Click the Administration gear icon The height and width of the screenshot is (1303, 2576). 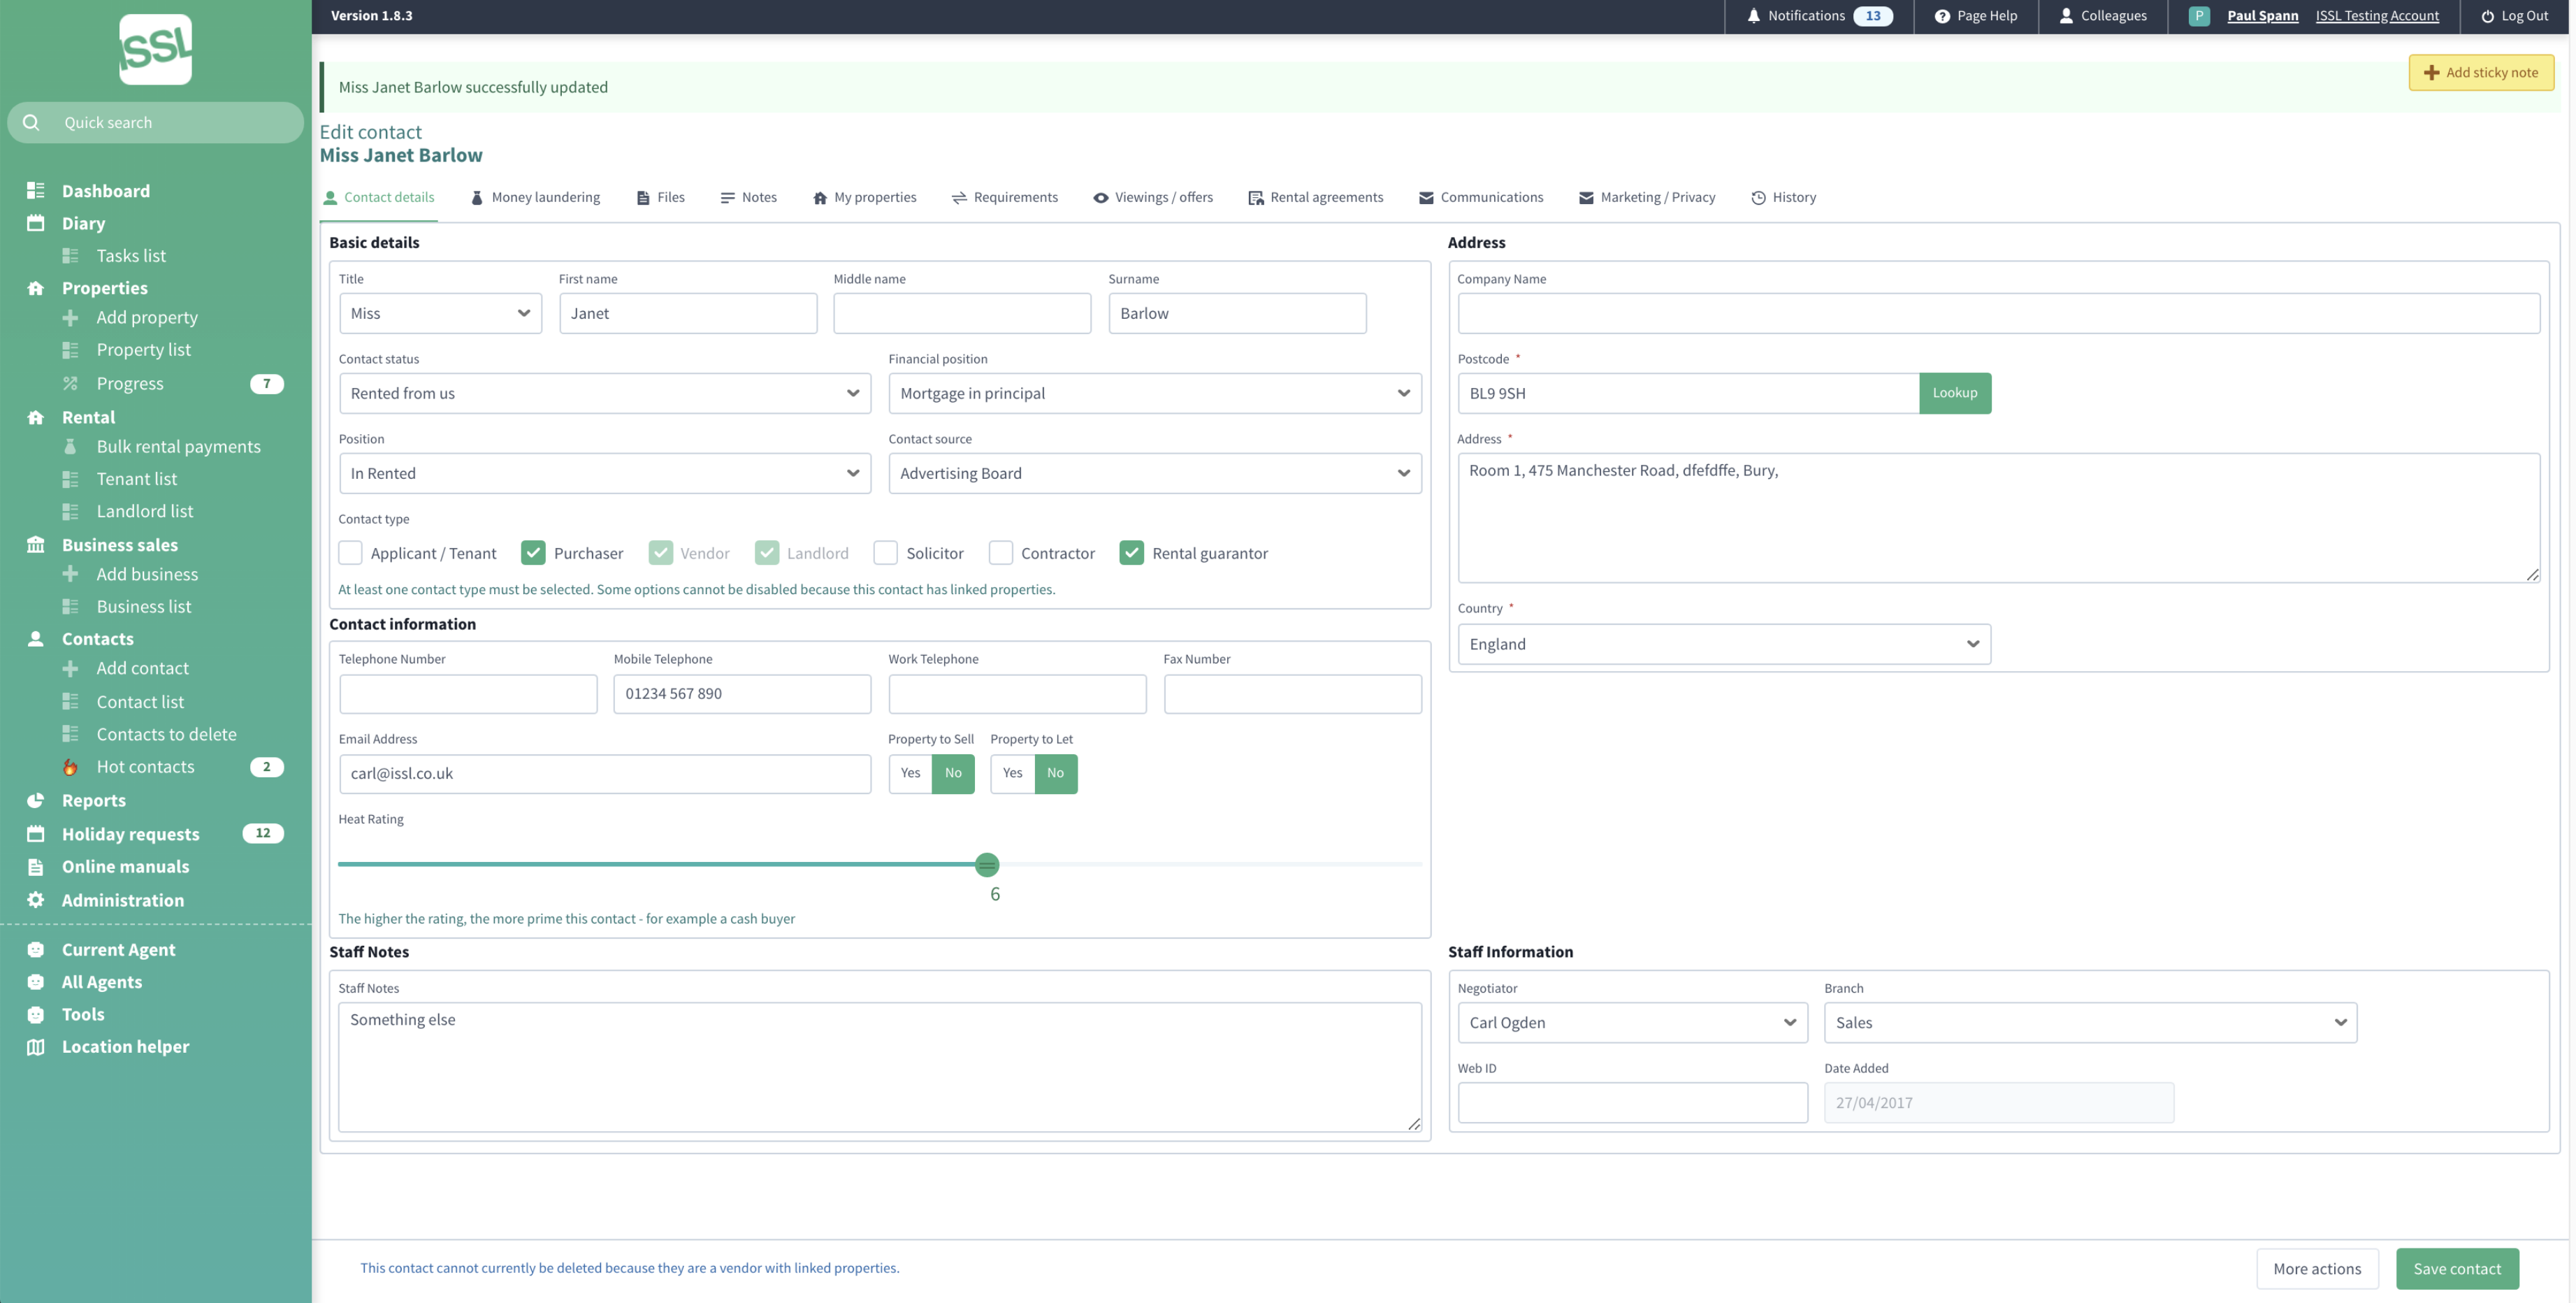(36, 900)
